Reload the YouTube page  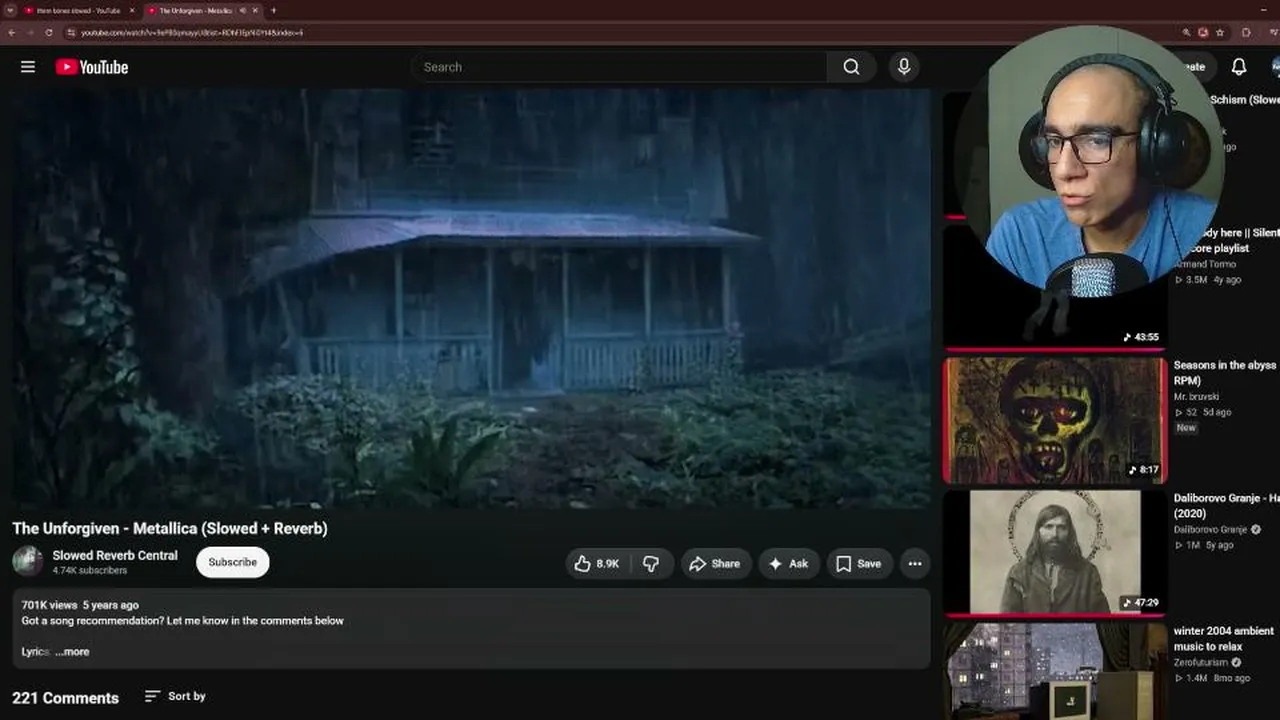click(x=49, y=32)
